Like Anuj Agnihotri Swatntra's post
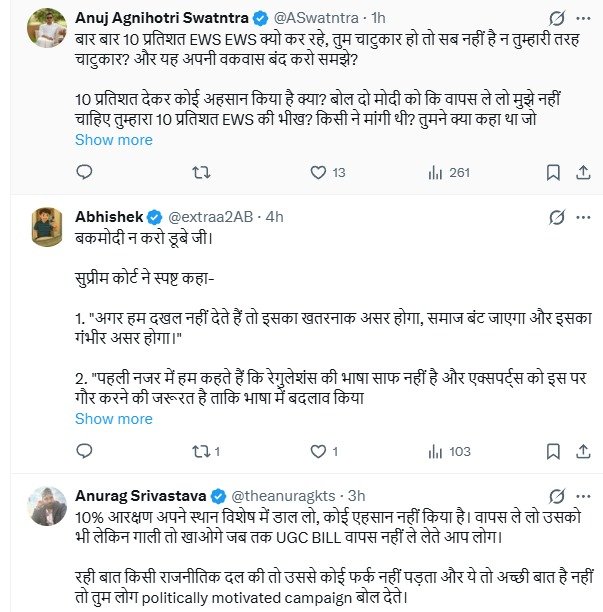The image size is (603, 612). (318, 173)
